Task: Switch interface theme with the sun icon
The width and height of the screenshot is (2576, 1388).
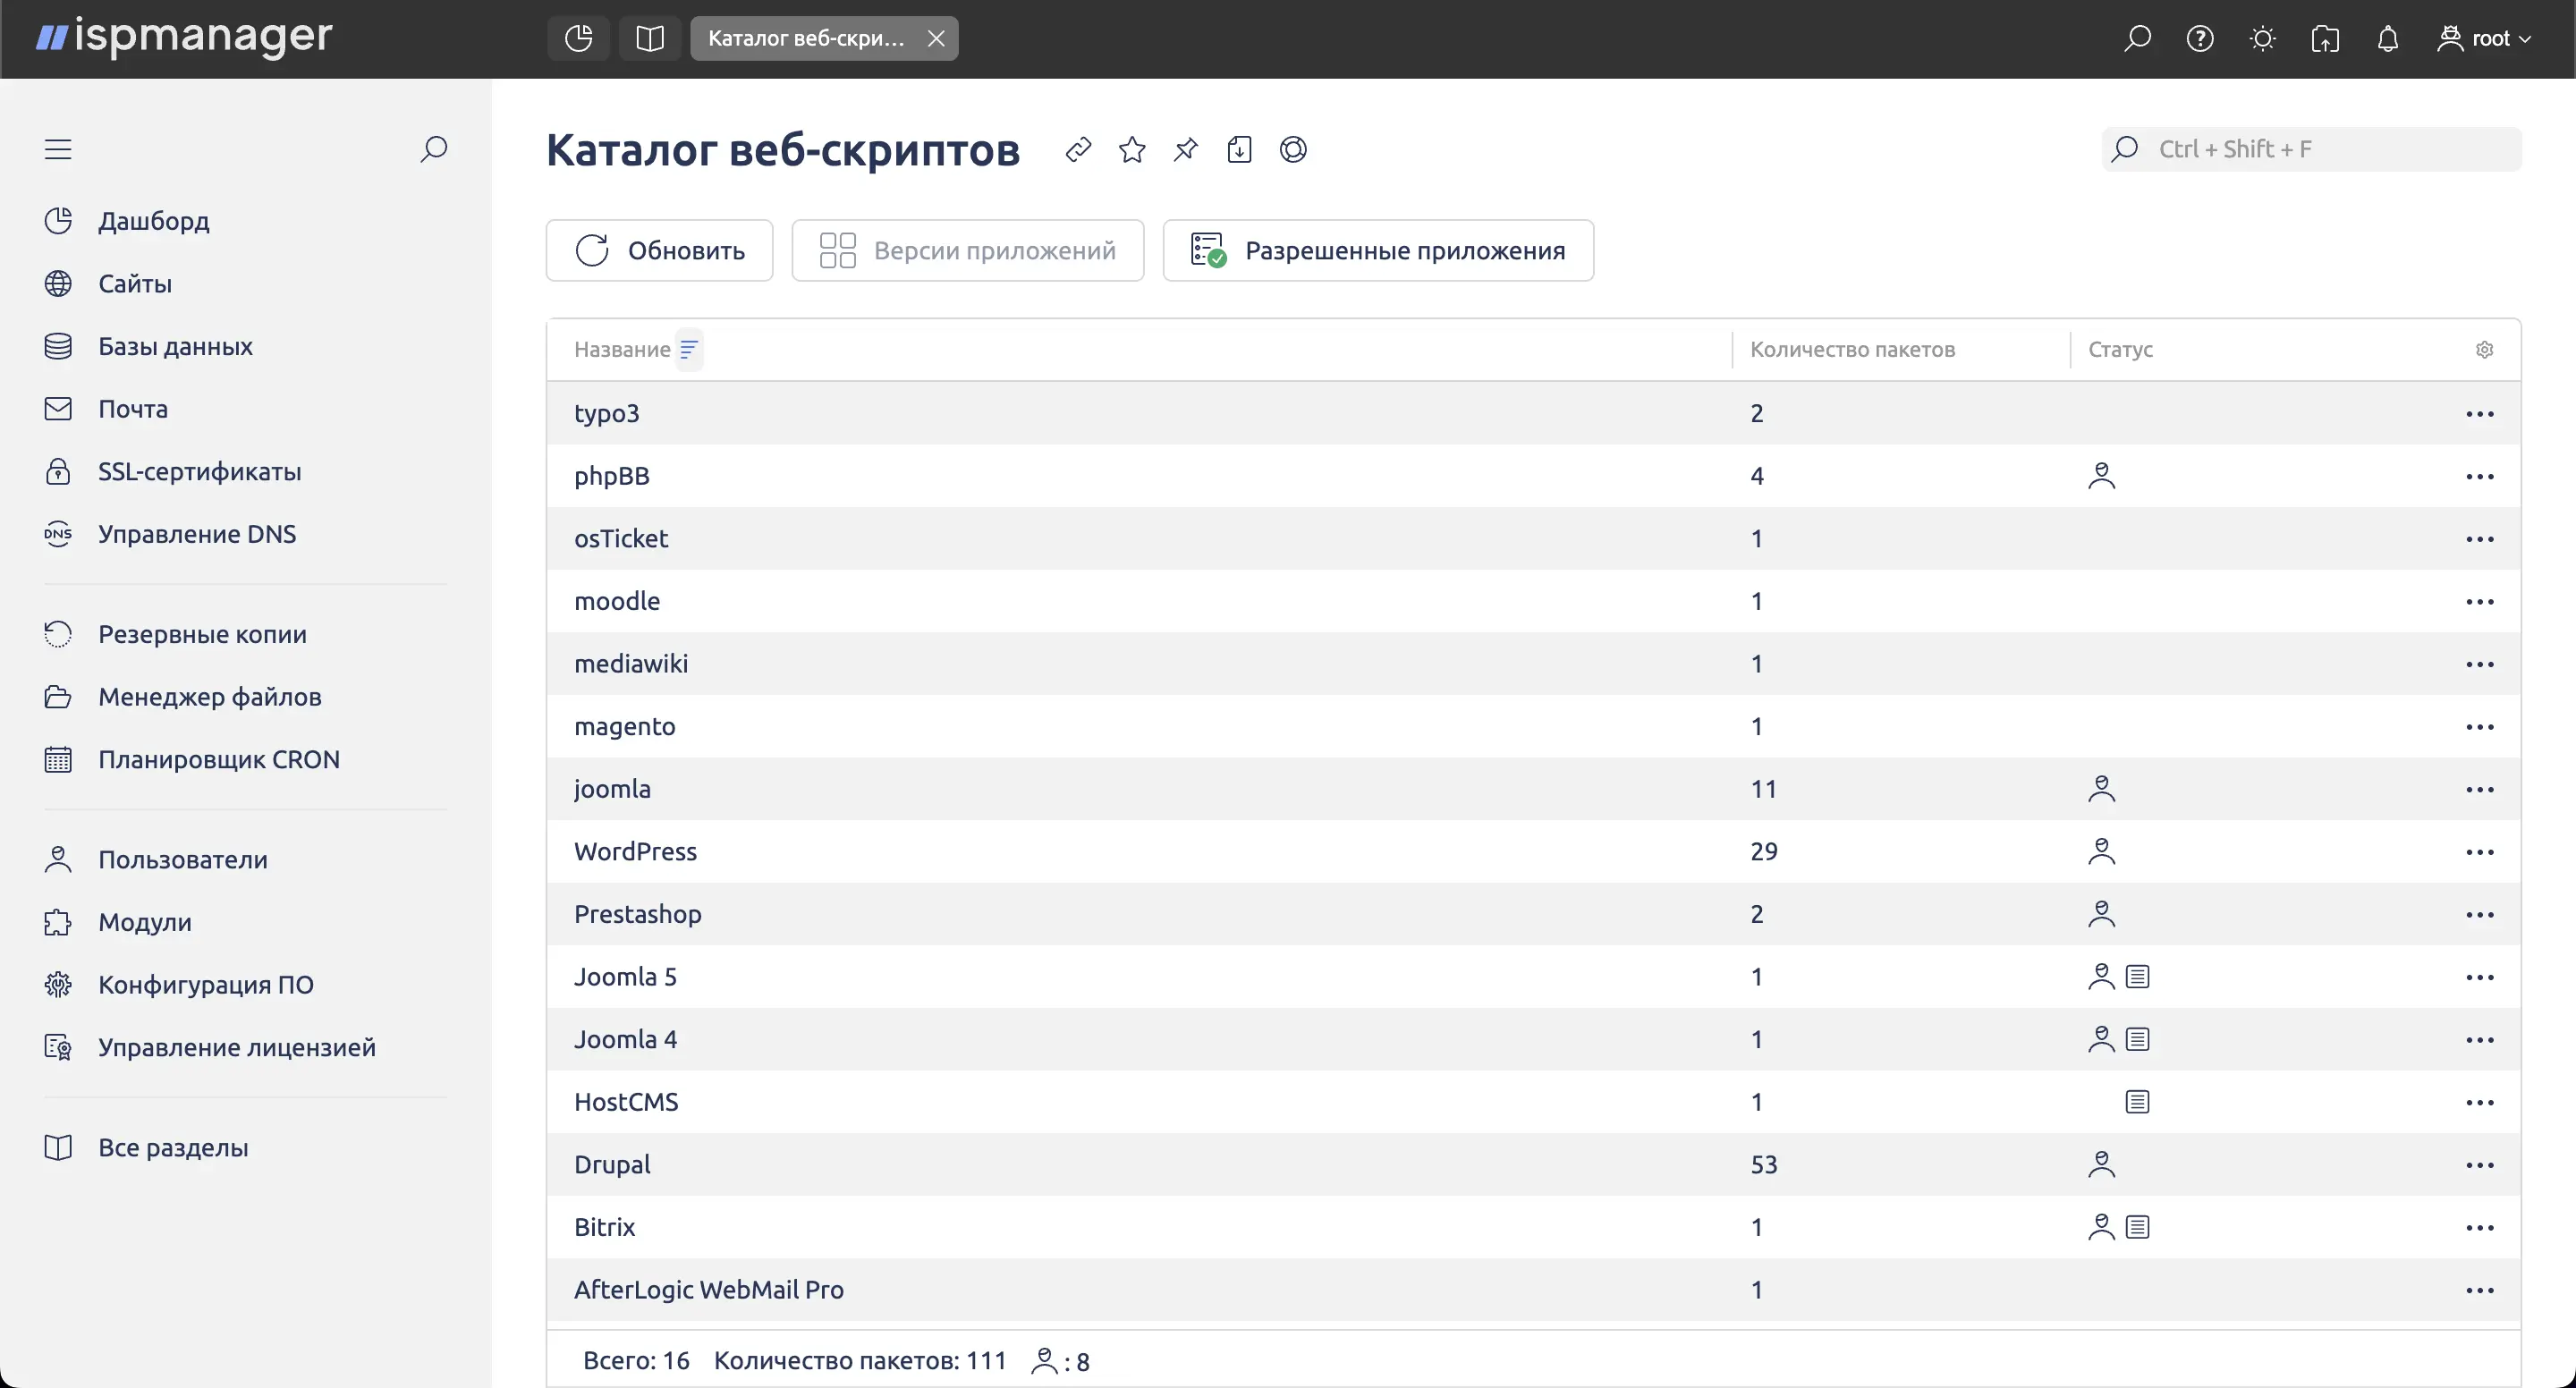Action: (x=2263, y=38)
